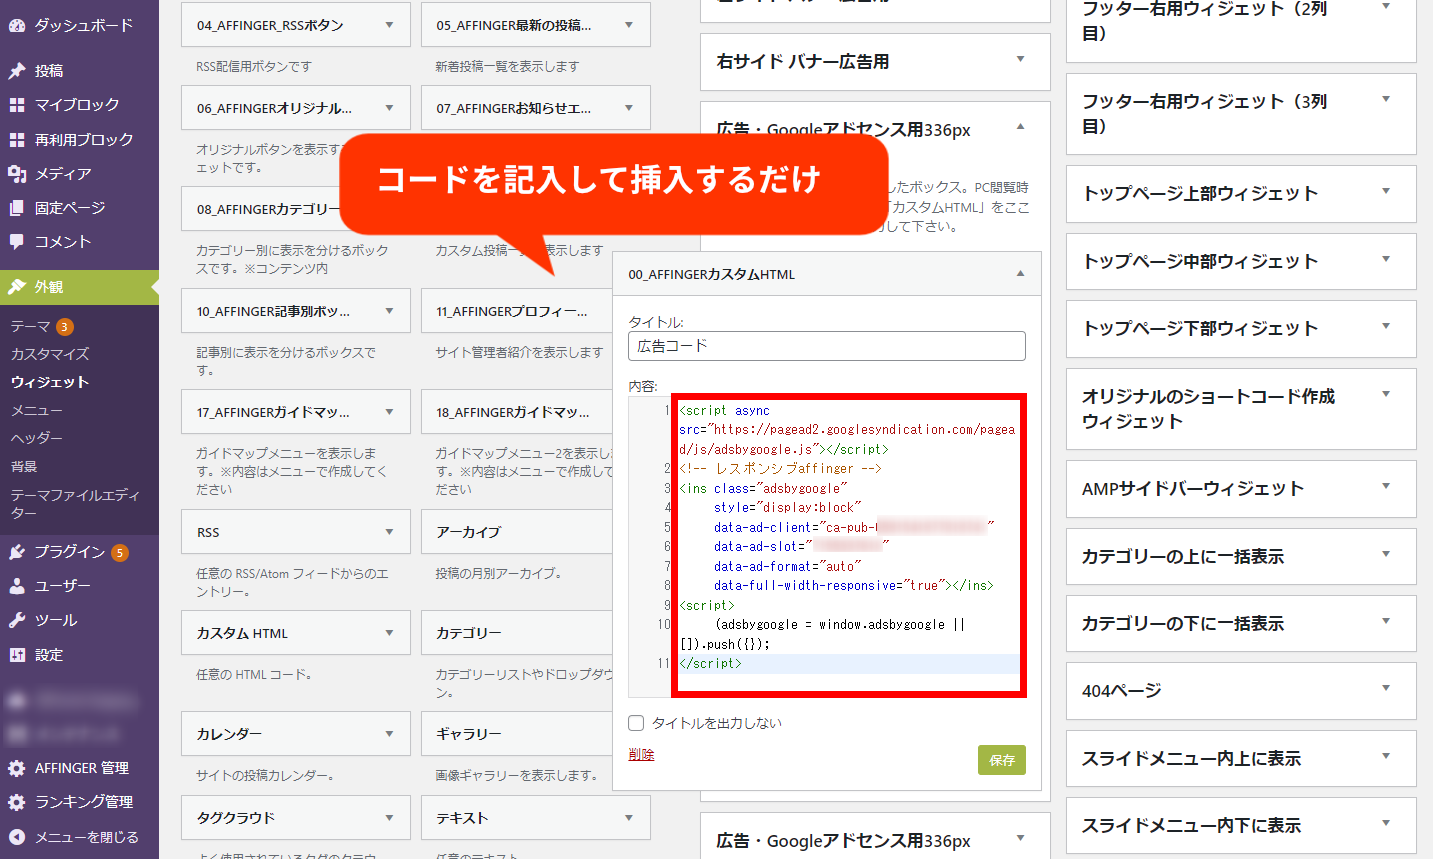This screenshot has width=1433, height=859.
Task: Enable the タイトルを出力しない checkbox
Action: coord(636,723)
